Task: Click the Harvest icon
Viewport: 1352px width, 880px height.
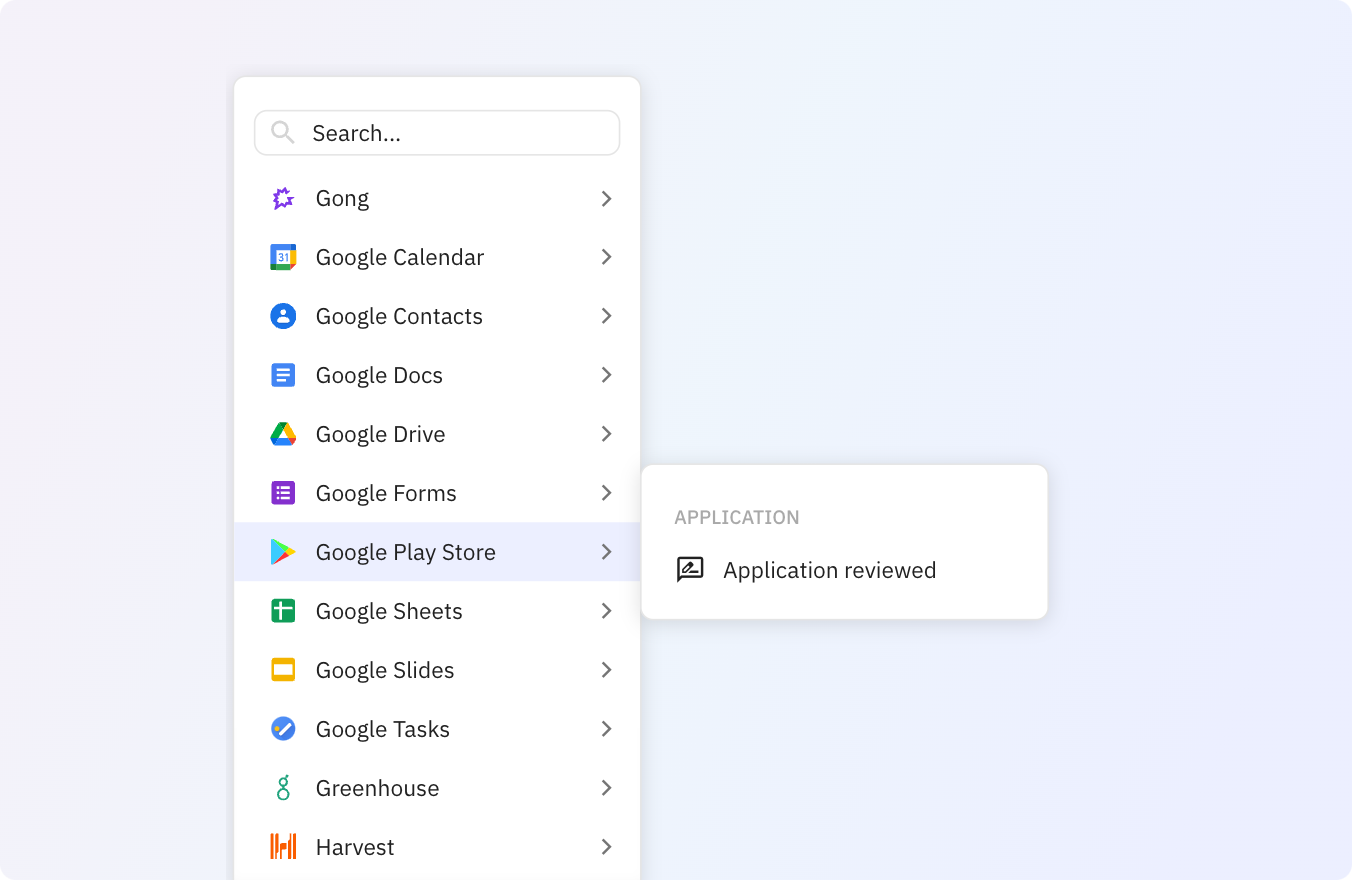Action: (x=283, y=847)
